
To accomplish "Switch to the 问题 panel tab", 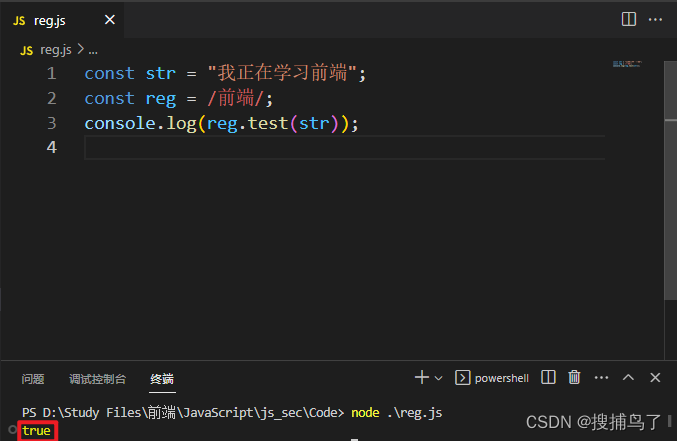I will [x=33, y=379].
